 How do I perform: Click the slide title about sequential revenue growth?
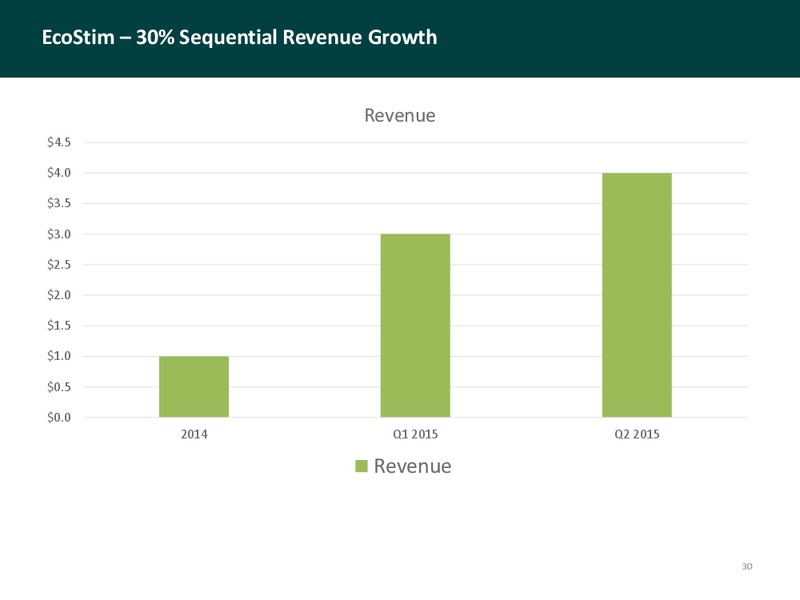239,38
